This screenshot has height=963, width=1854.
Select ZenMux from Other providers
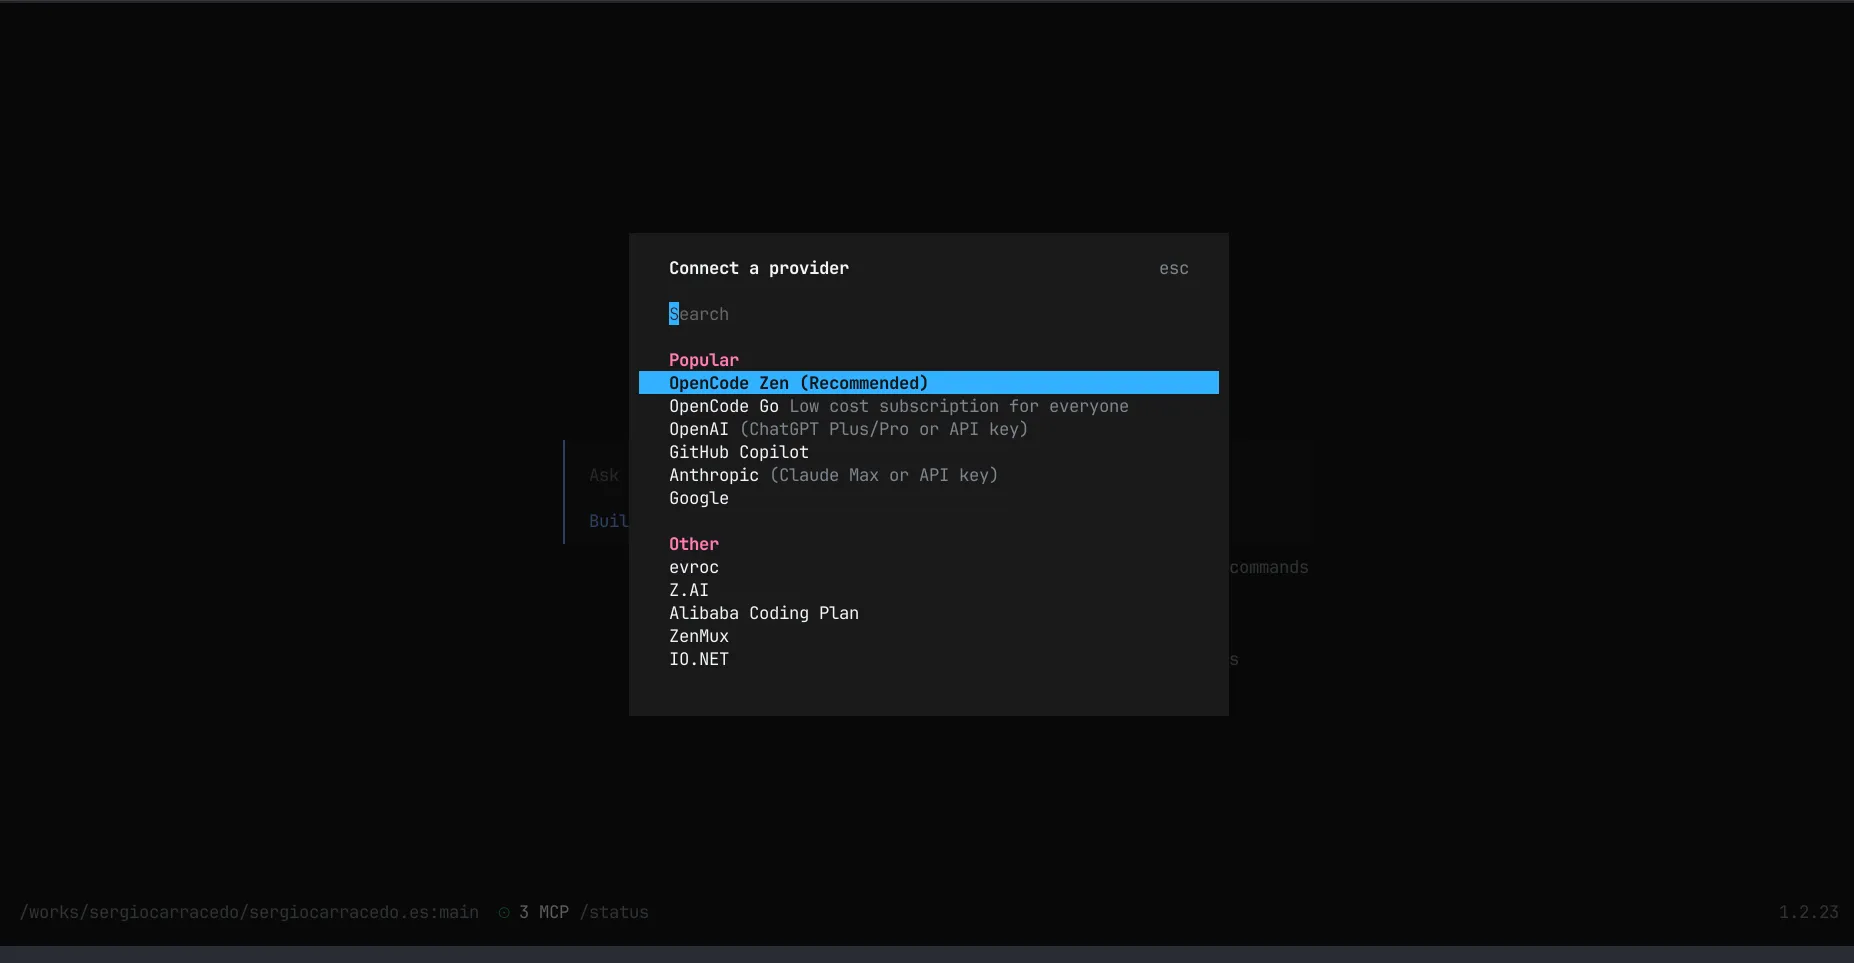(x=698, y=636)
